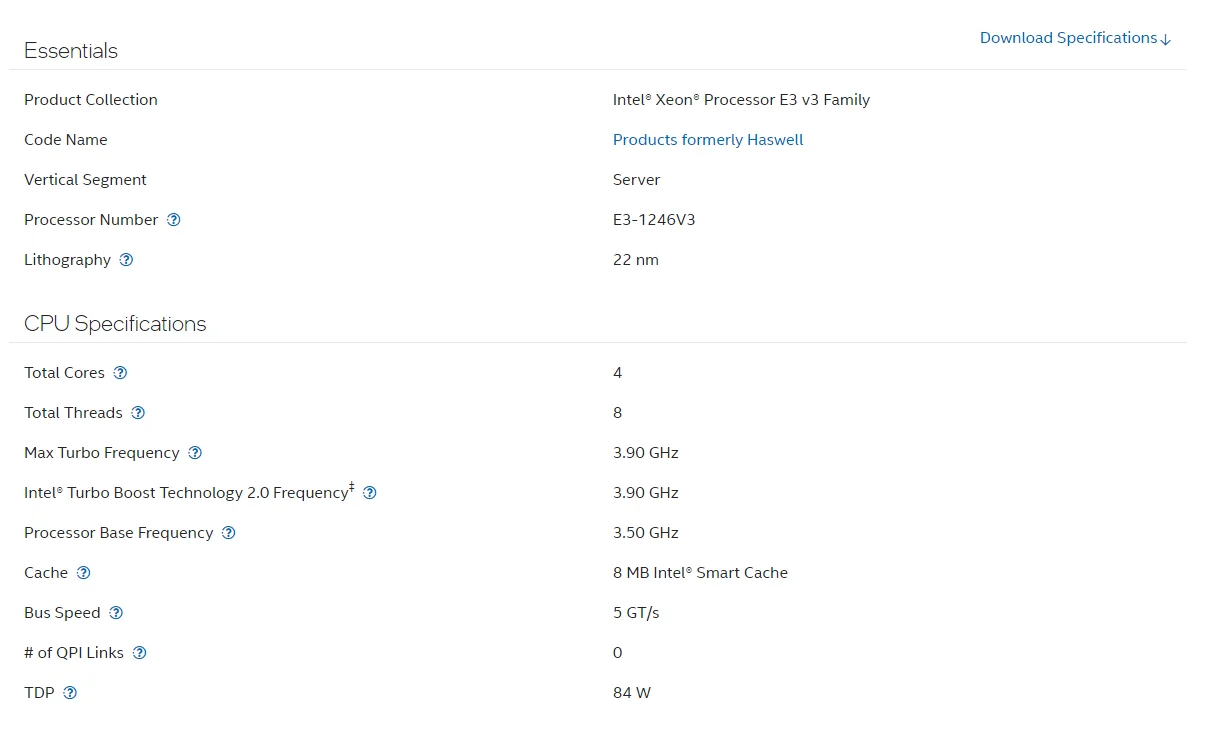Click help icon beside Bus Speed
1218x740 pixels.
point(116,613)
